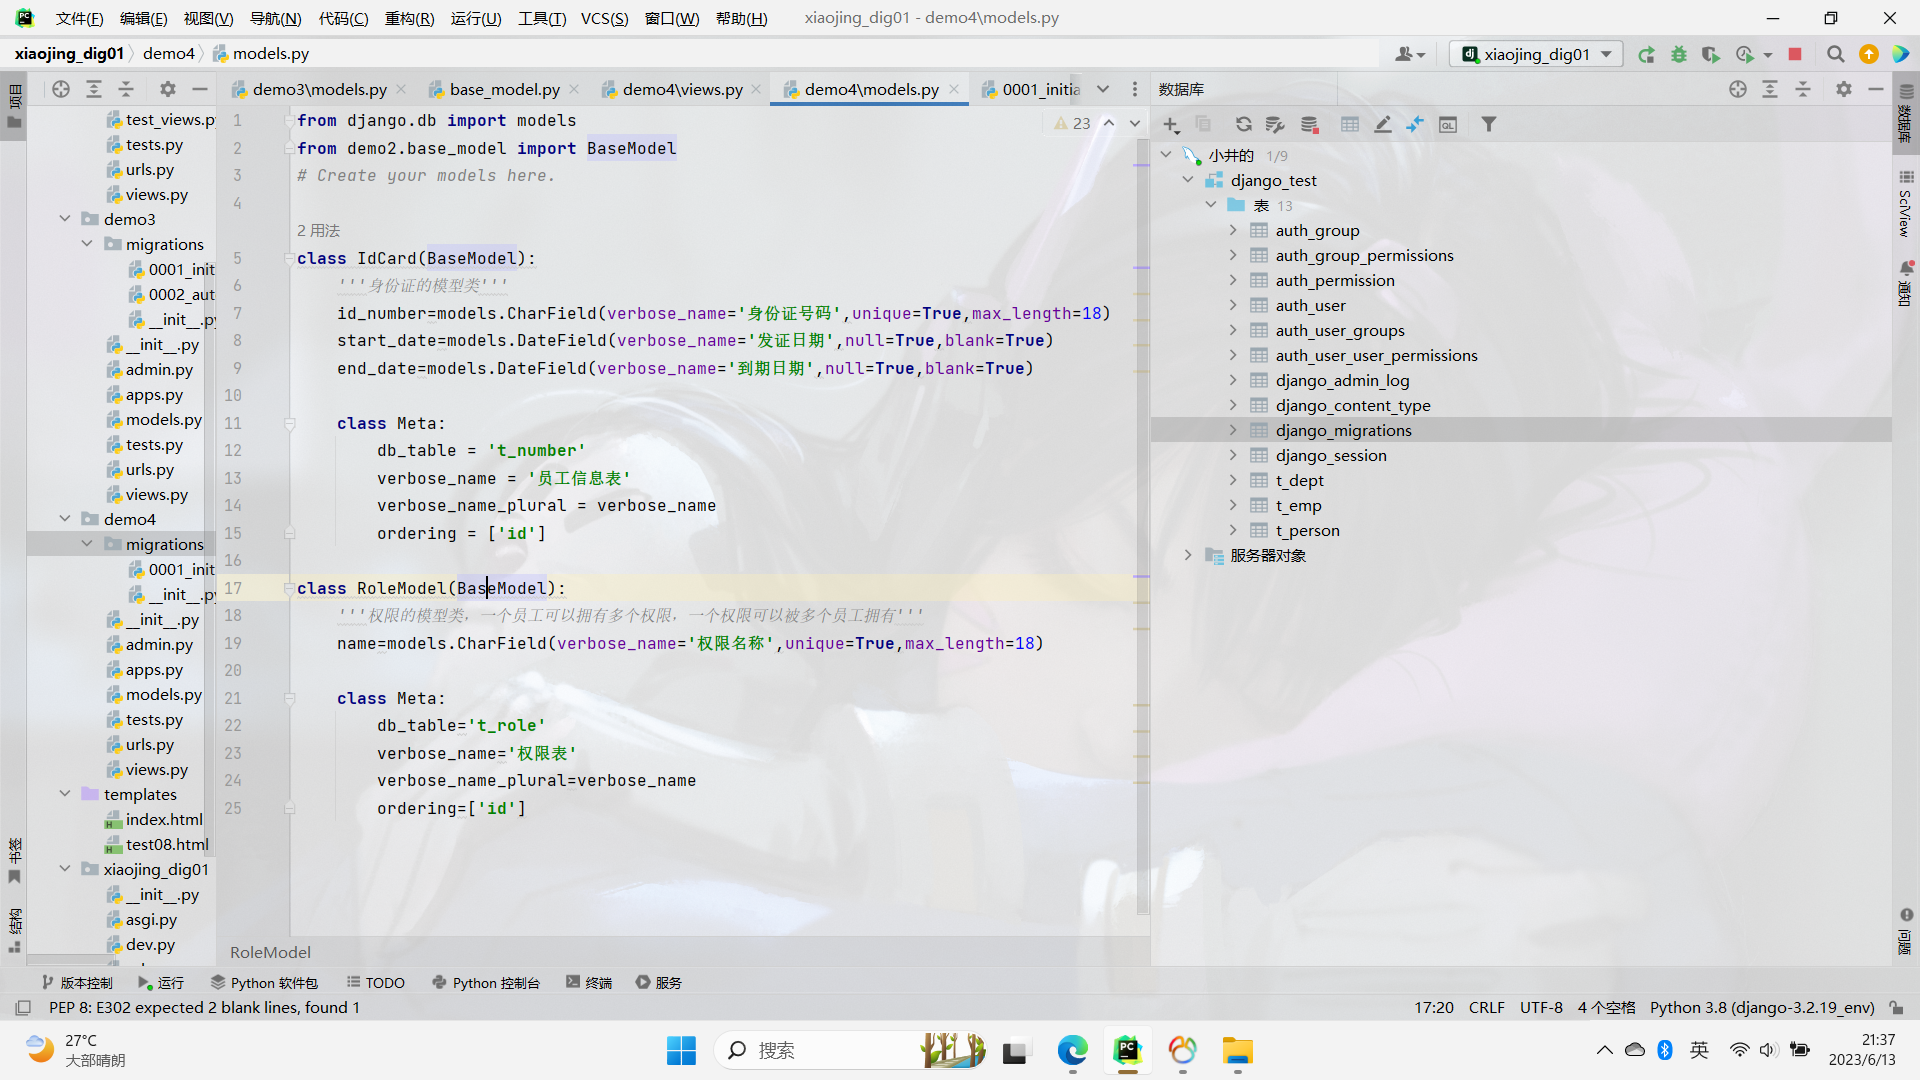Open TODO tool window

point(376,983)
